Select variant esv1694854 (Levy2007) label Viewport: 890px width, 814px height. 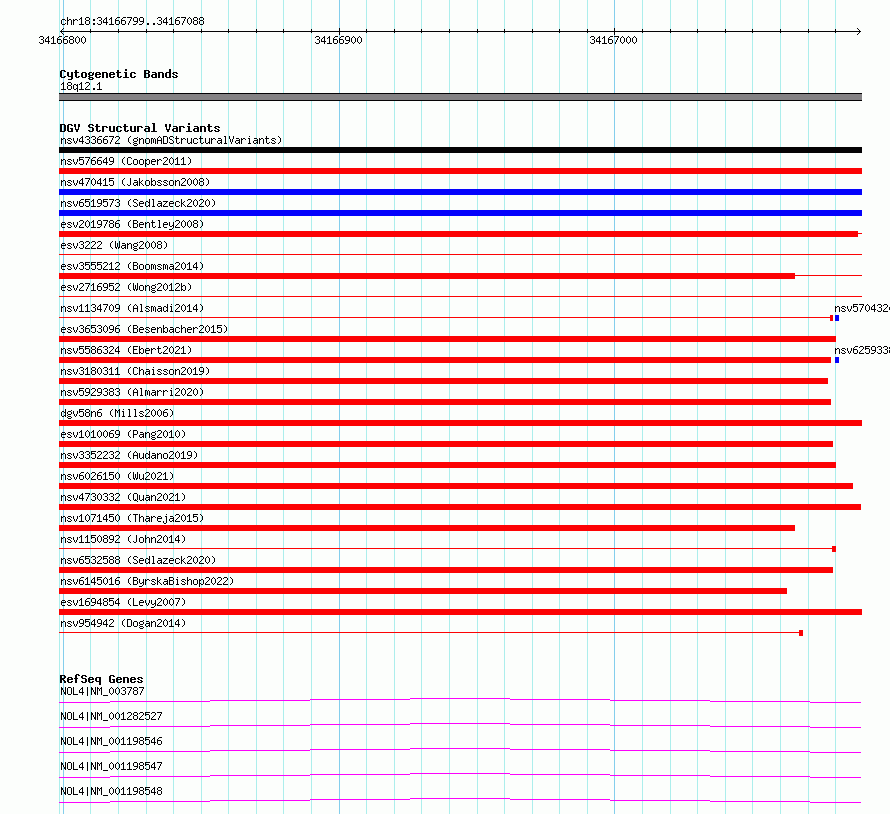click(123, 602)
